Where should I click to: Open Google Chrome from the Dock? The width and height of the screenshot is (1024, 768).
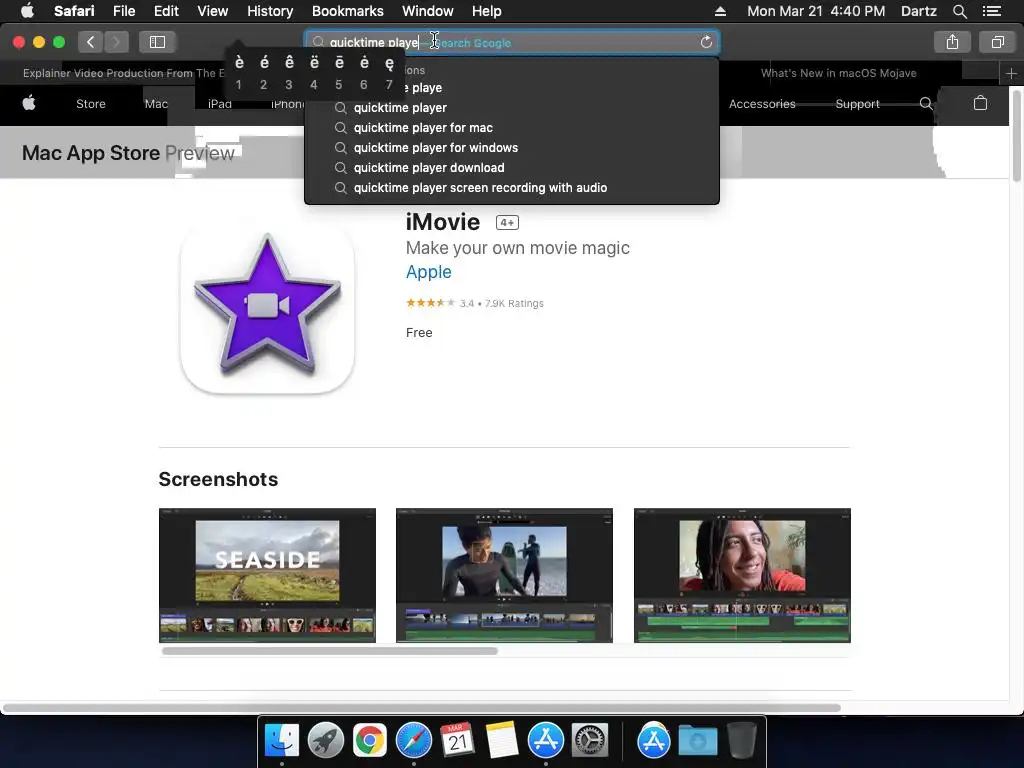pos(370,741)
